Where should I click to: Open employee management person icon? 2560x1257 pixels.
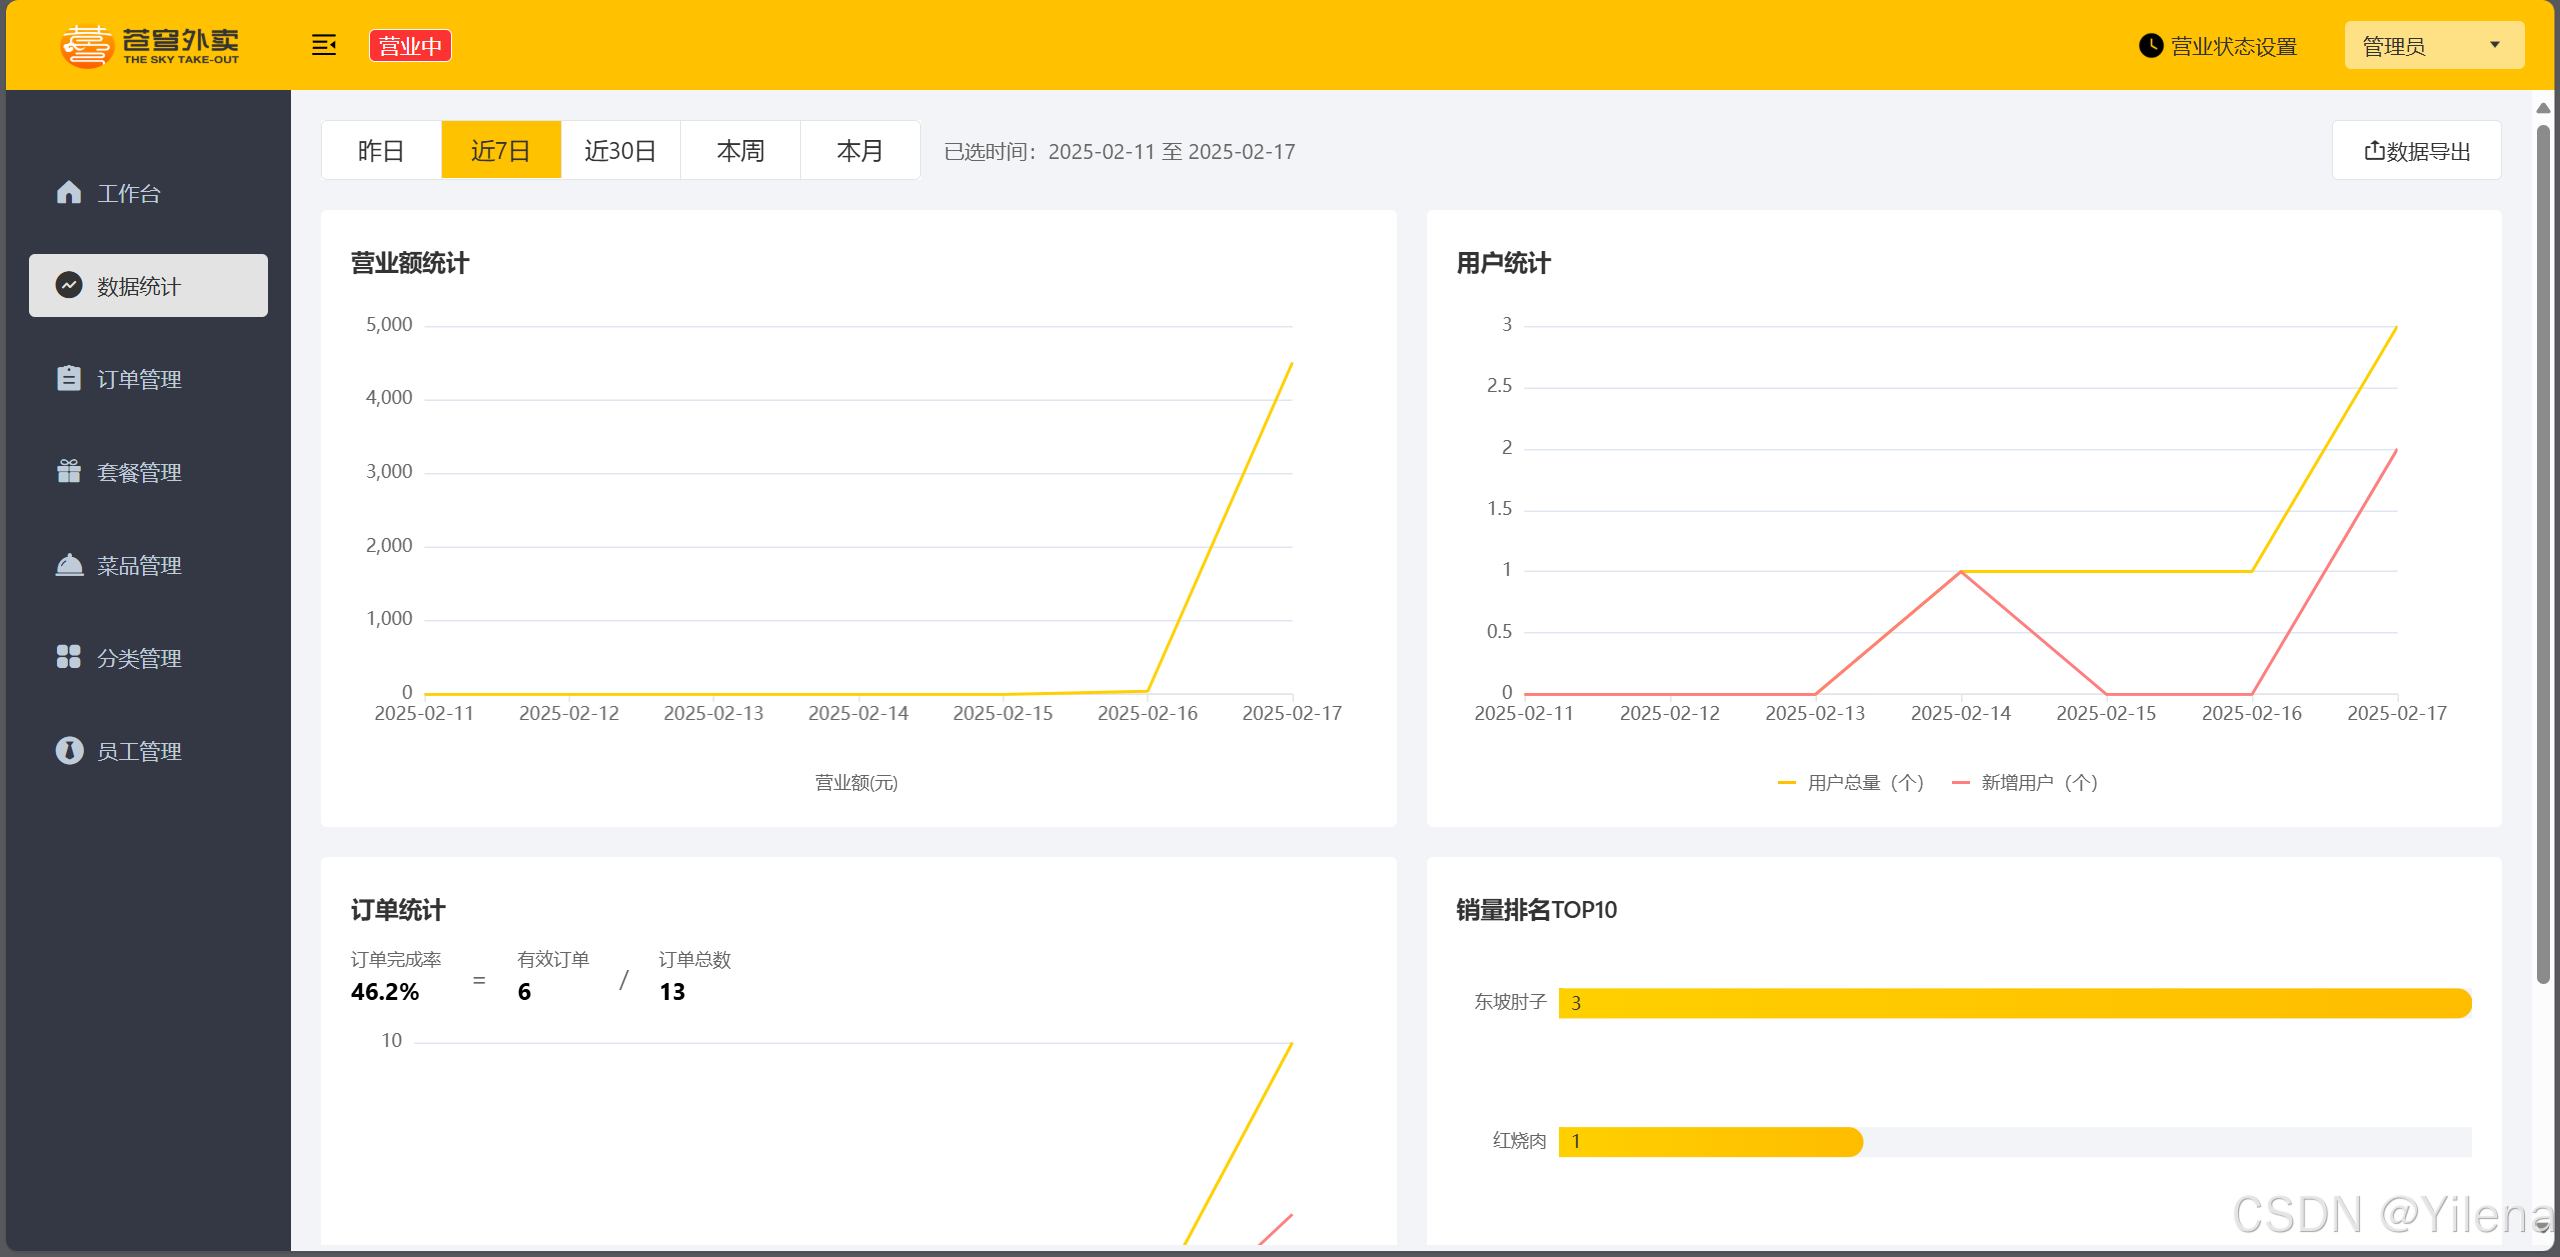click(x=68, y=750)
